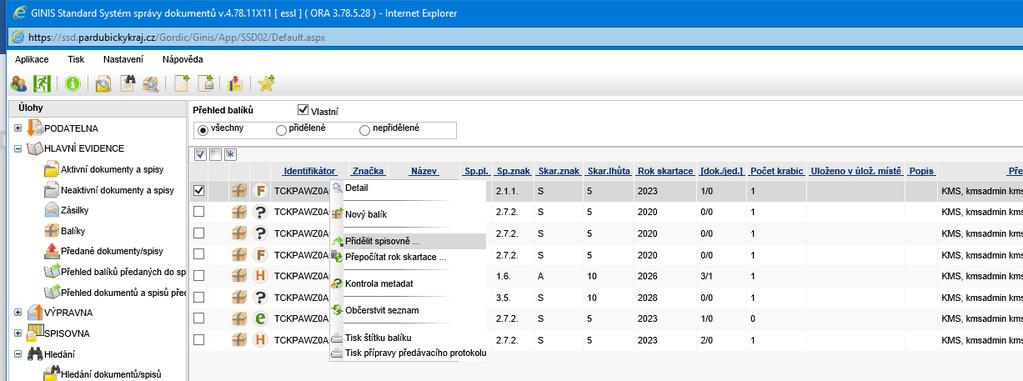
Task: Open the Aplikace menu
Action: click(x=32, y=59)
